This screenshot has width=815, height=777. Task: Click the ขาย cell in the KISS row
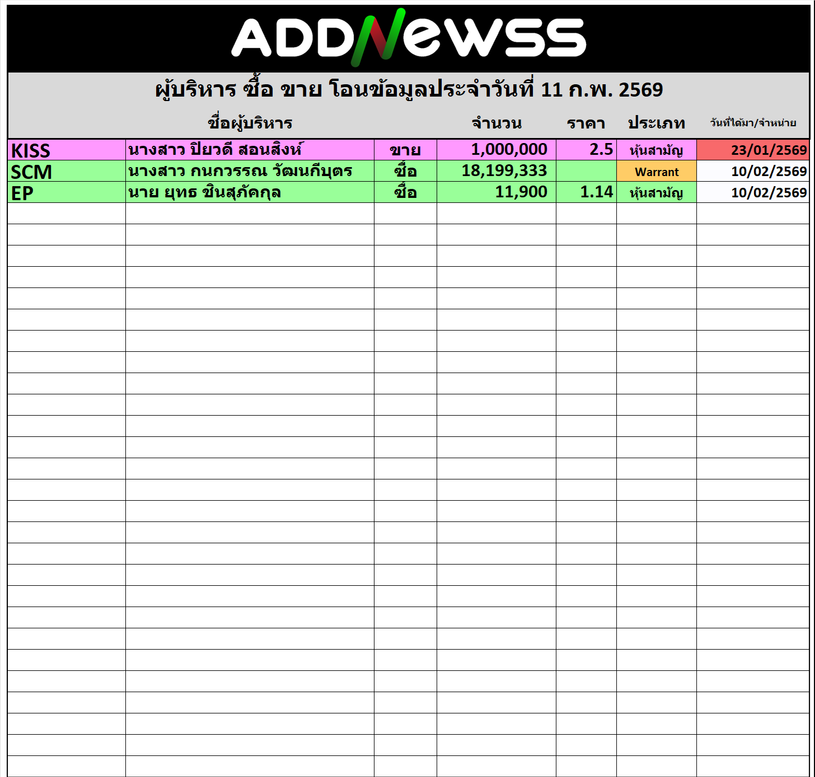coord(405,150)
